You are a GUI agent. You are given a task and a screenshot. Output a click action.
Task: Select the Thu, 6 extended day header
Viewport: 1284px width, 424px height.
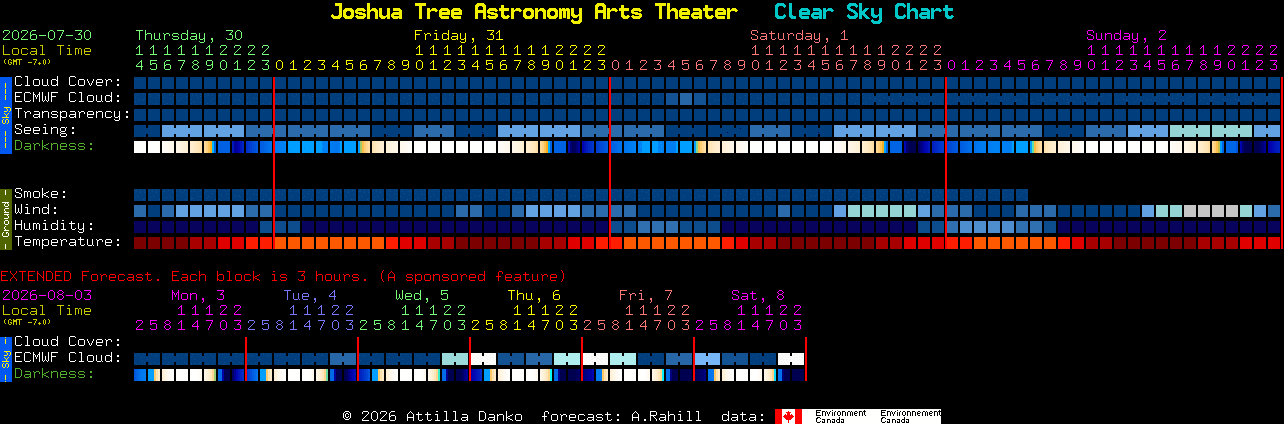pos(534,295)
